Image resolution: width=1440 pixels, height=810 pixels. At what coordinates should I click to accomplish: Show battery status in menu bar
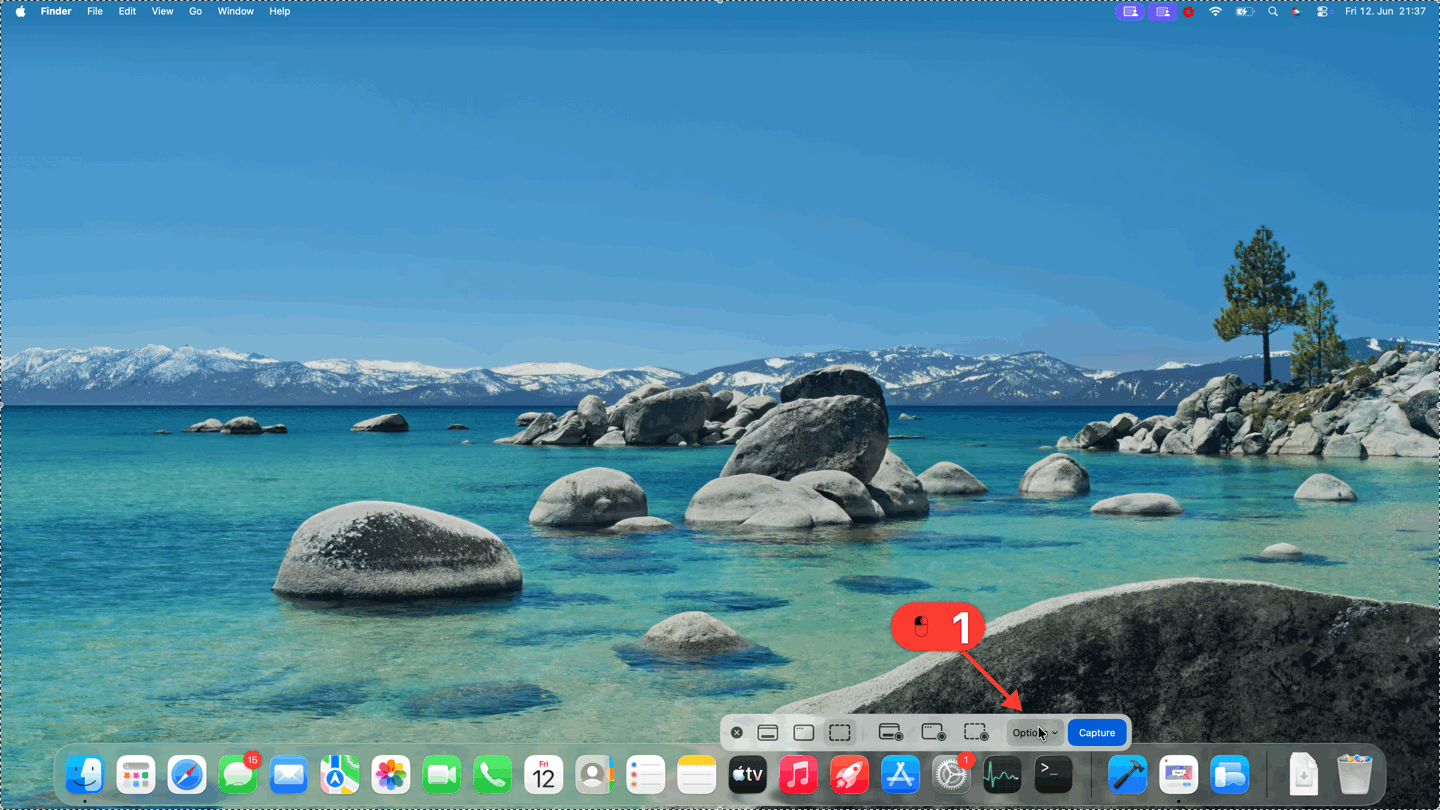1244,12
